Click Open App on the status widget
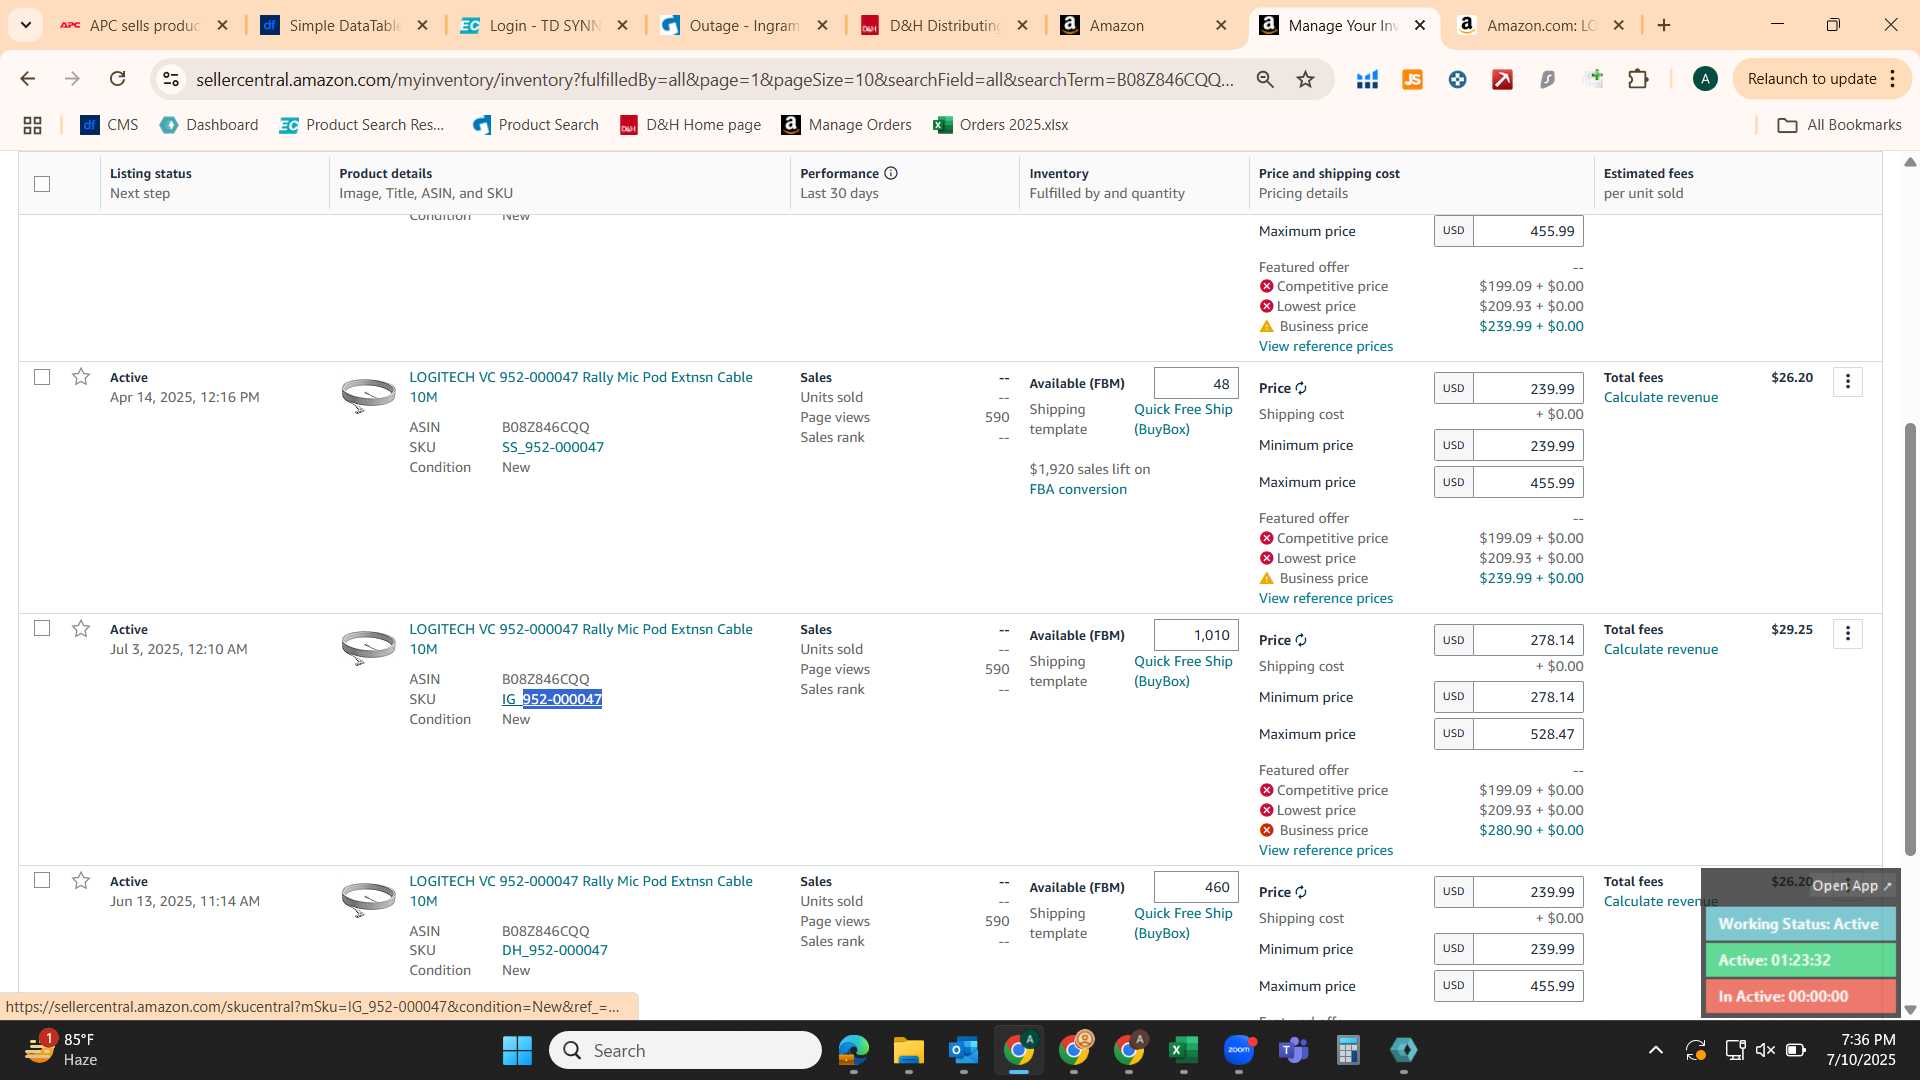 1852,886
